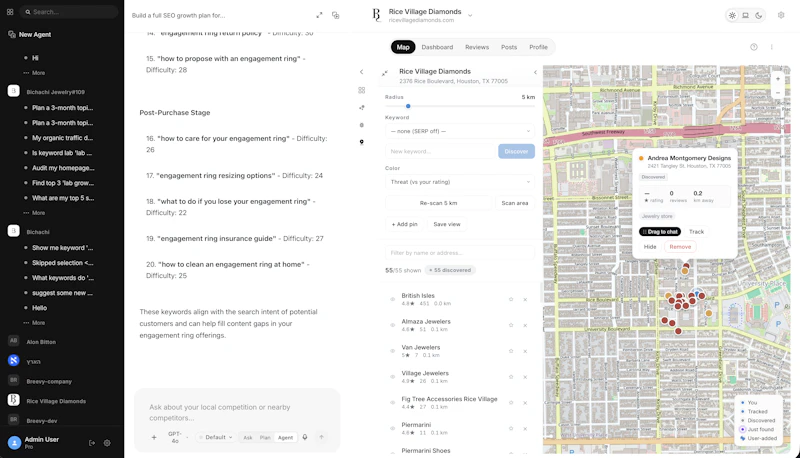Expand More under Bichachi chats

pyautogui.click(x=35, y=323)
